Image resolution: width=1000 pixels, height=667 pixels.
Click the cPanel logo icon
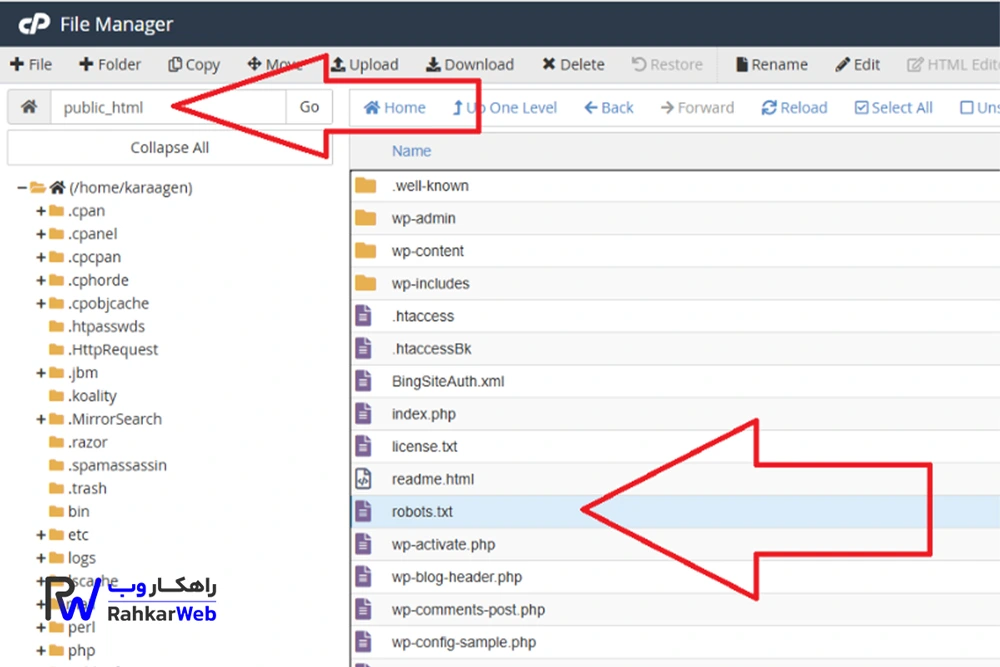pos(34,24)
